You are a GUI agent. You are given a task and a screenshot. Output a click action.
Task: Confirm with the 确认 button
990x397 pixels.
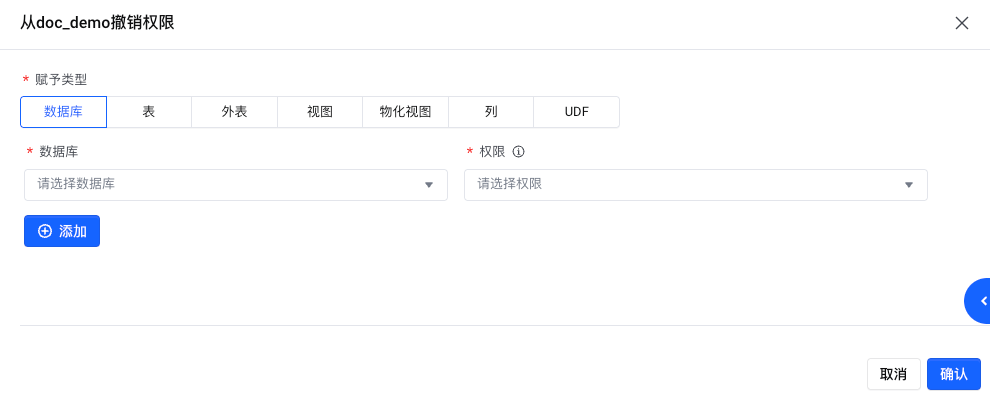pos(953,374)
